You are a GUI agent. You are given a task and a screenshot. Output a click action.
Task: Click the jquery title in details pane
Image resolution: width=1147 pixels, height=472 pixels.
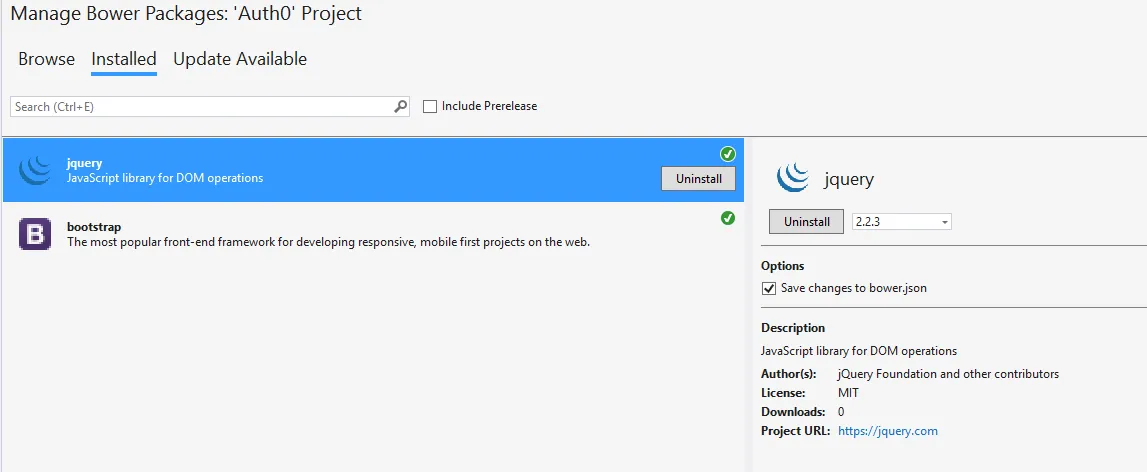coord(849,180)
